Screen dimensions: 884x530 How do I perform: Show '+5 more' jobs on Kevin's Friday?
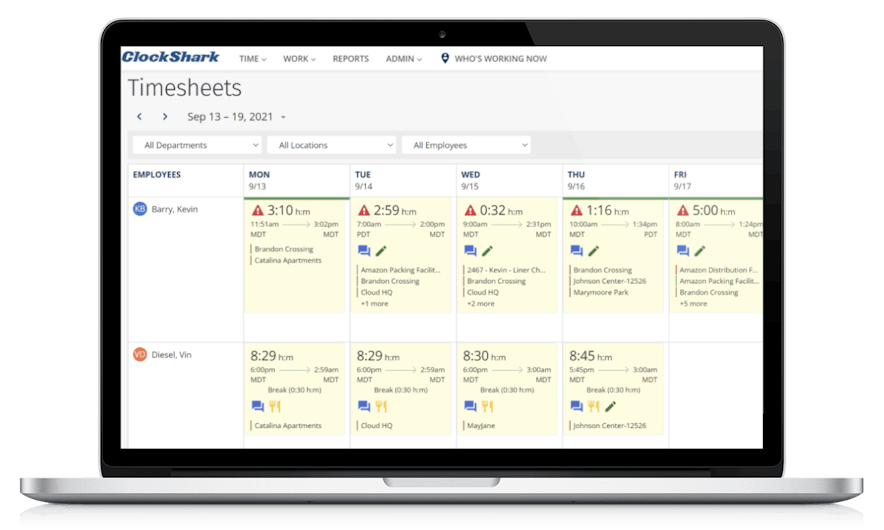coord(693,303)
